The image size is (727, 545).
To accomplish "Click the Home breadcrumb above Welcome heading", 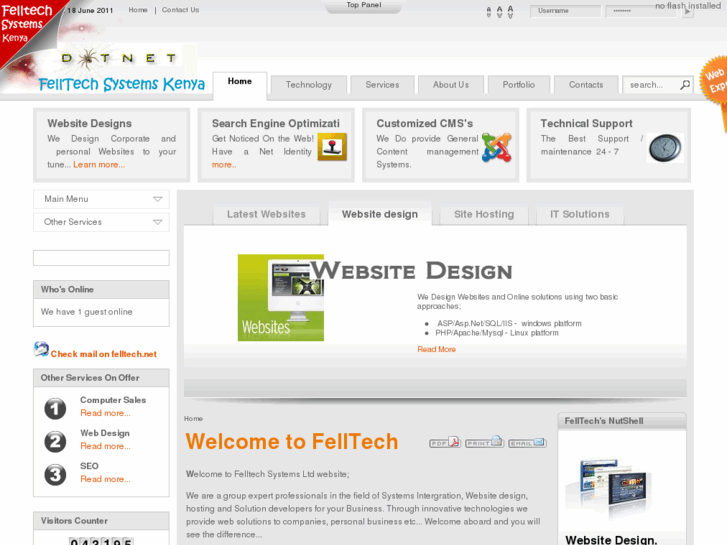I will pyautogui.click(x=193, y=419).
